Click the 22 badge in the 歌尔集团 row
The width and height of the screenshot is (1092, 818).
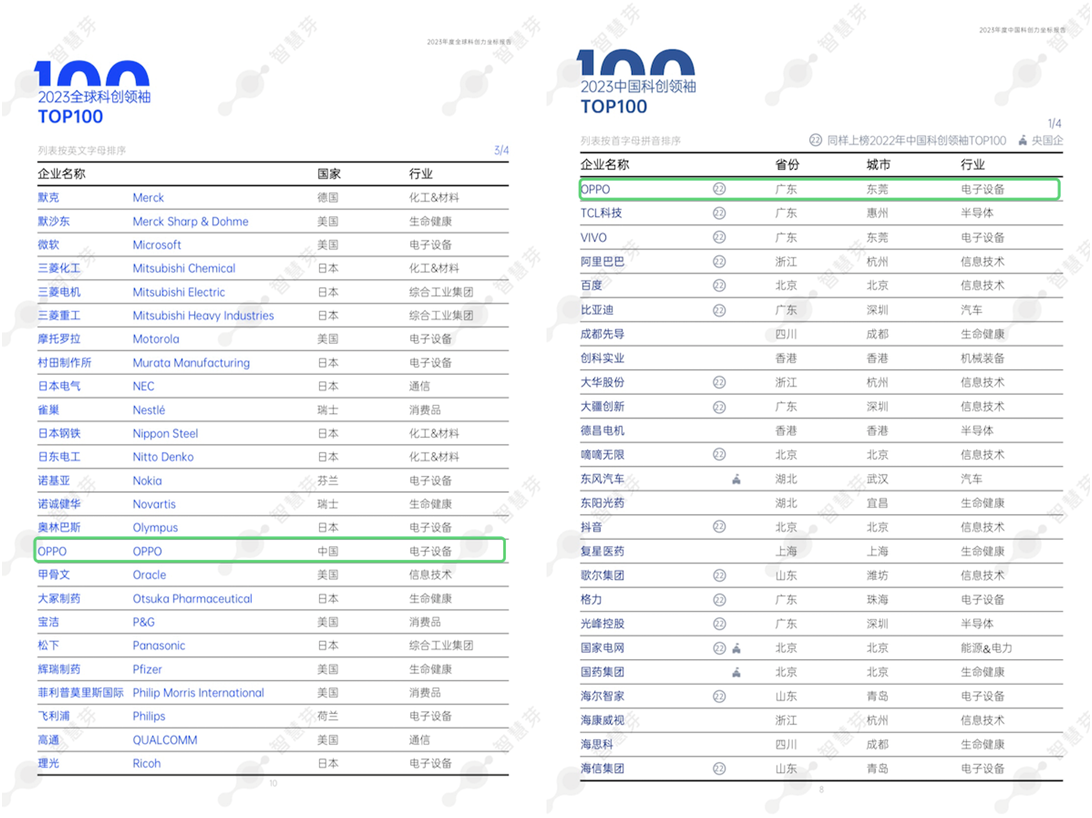point(719,576)
